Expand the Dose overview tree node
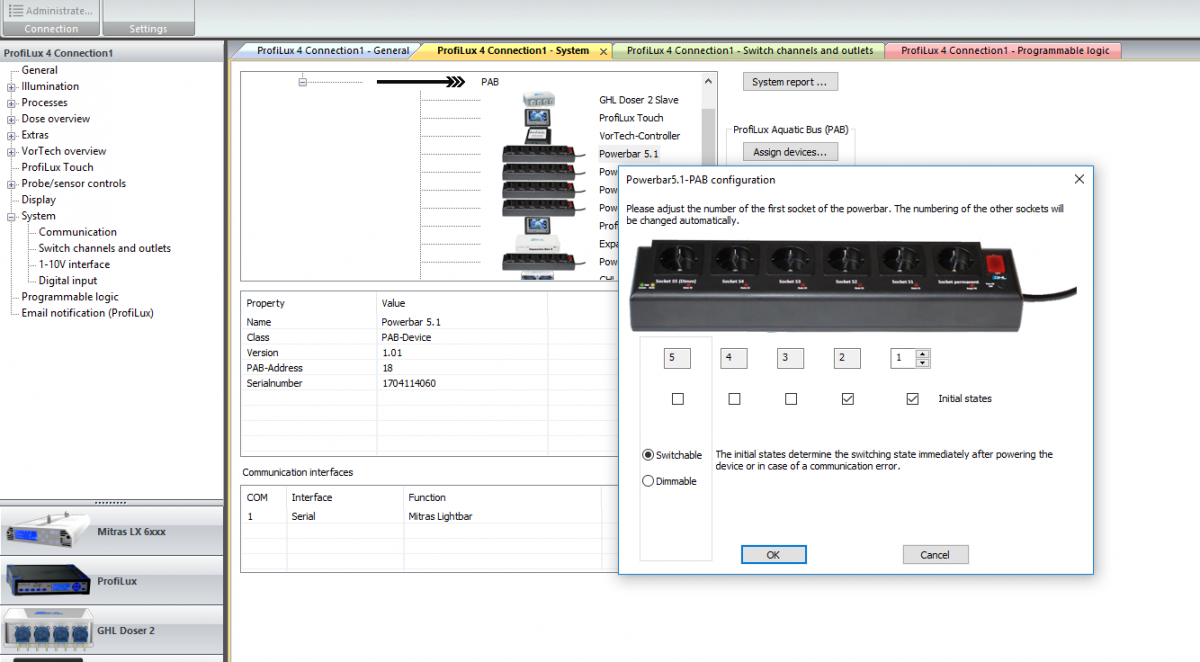This screenshot has width=1200, height=662. point(11,119)
